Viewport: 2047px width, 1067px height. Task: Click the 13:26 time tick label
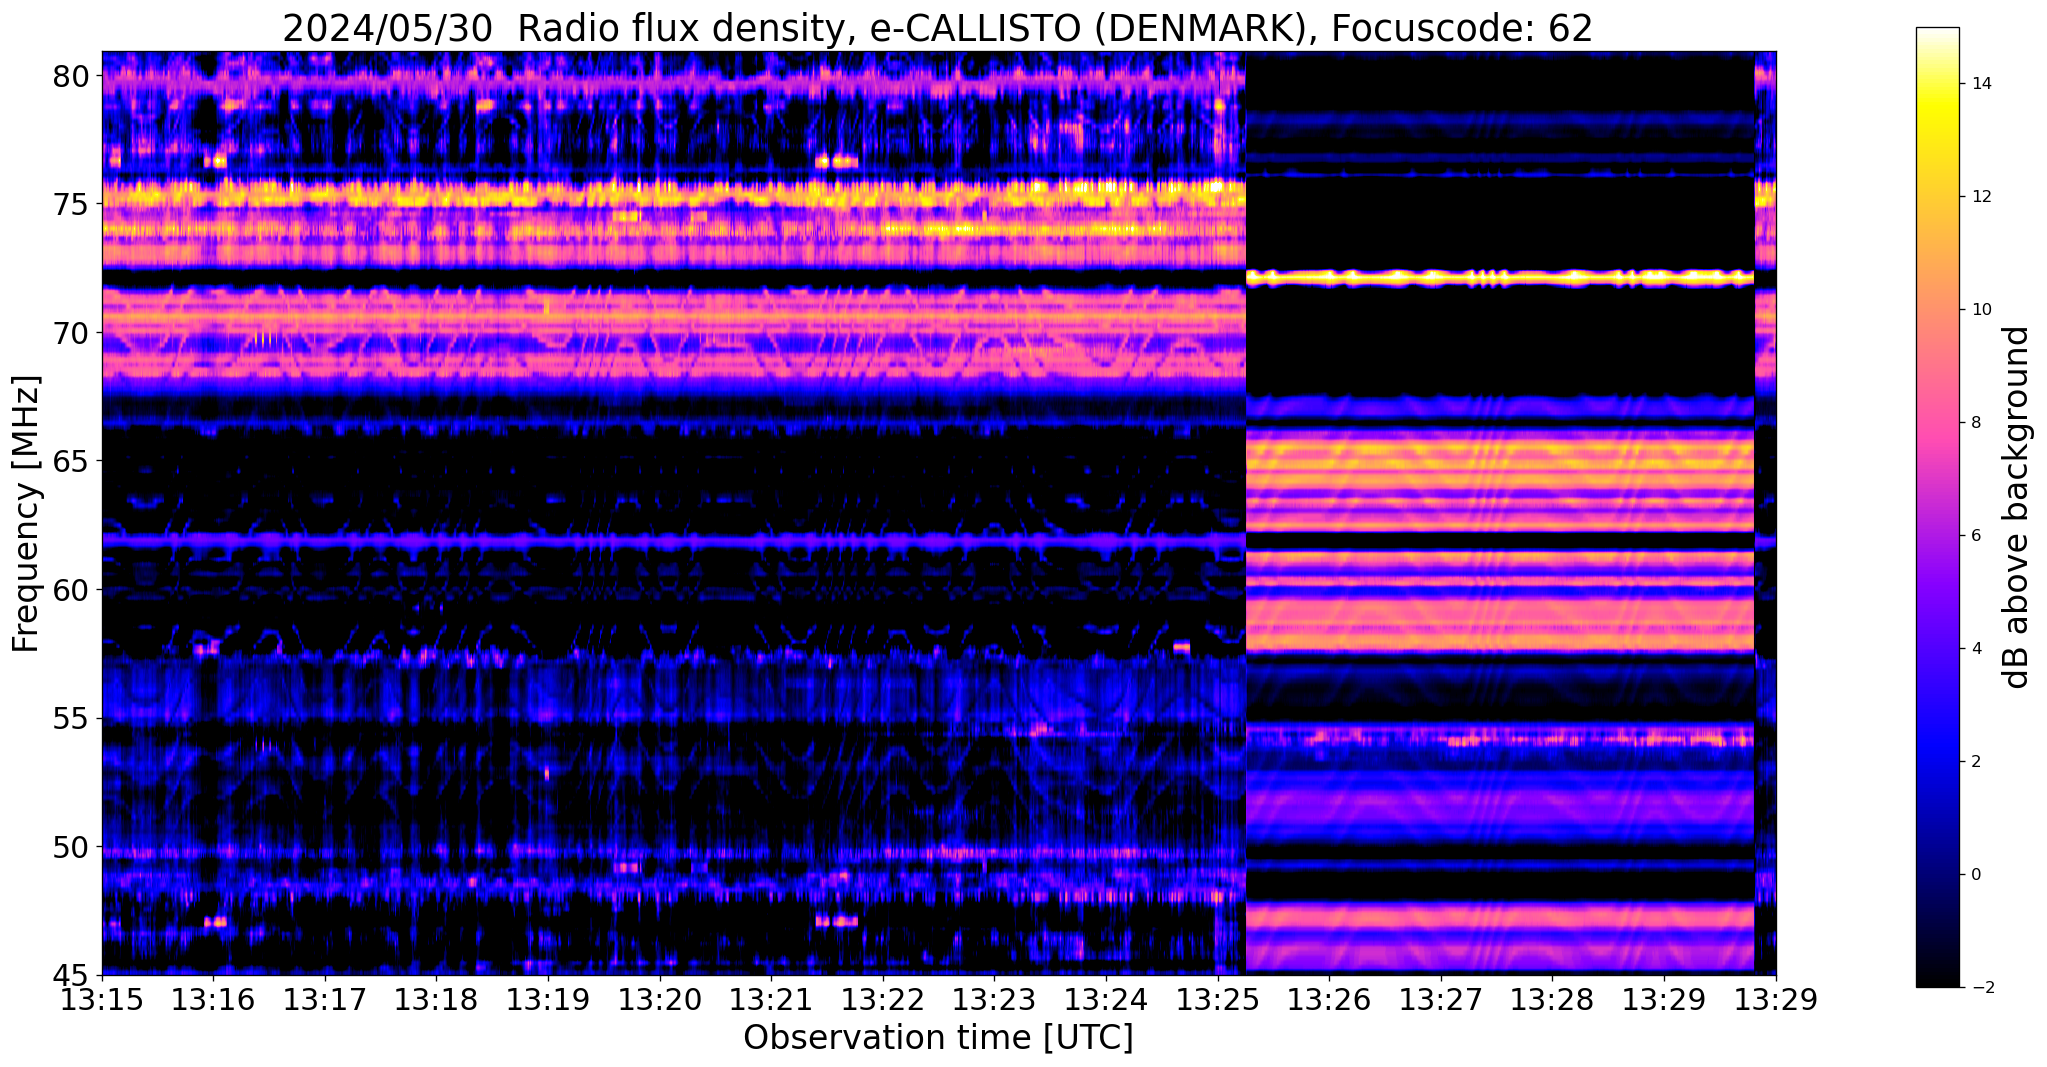(1329, 1000)
